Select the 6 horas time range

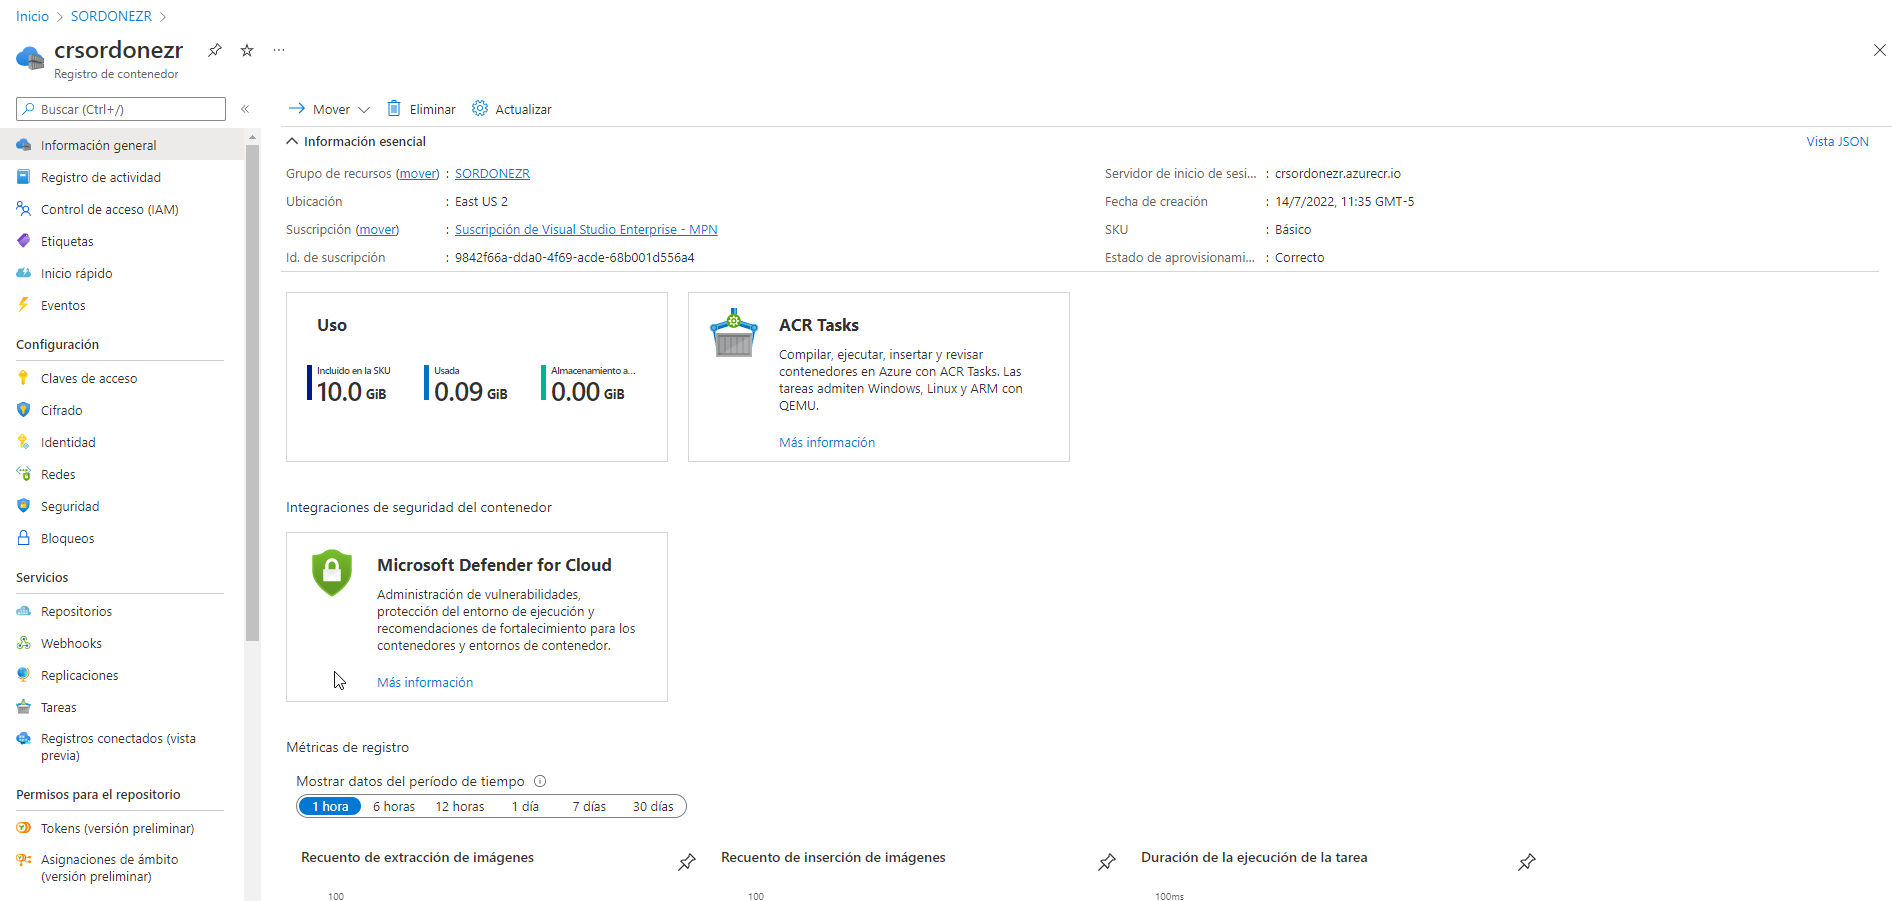pyautogui.click(x=394, y=806)
